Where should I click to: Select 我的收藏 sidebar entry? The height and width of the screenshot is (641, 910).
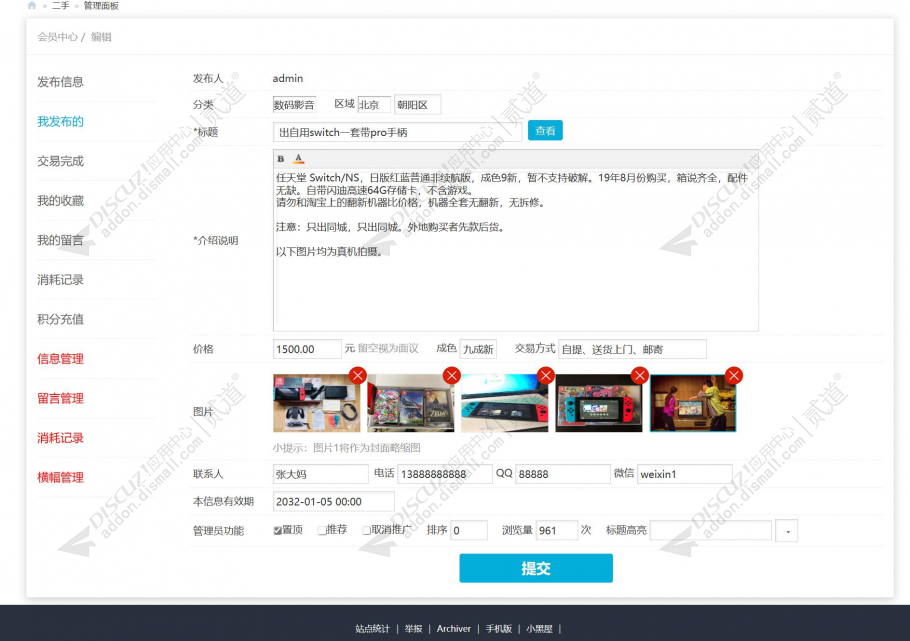click(60, 200)
